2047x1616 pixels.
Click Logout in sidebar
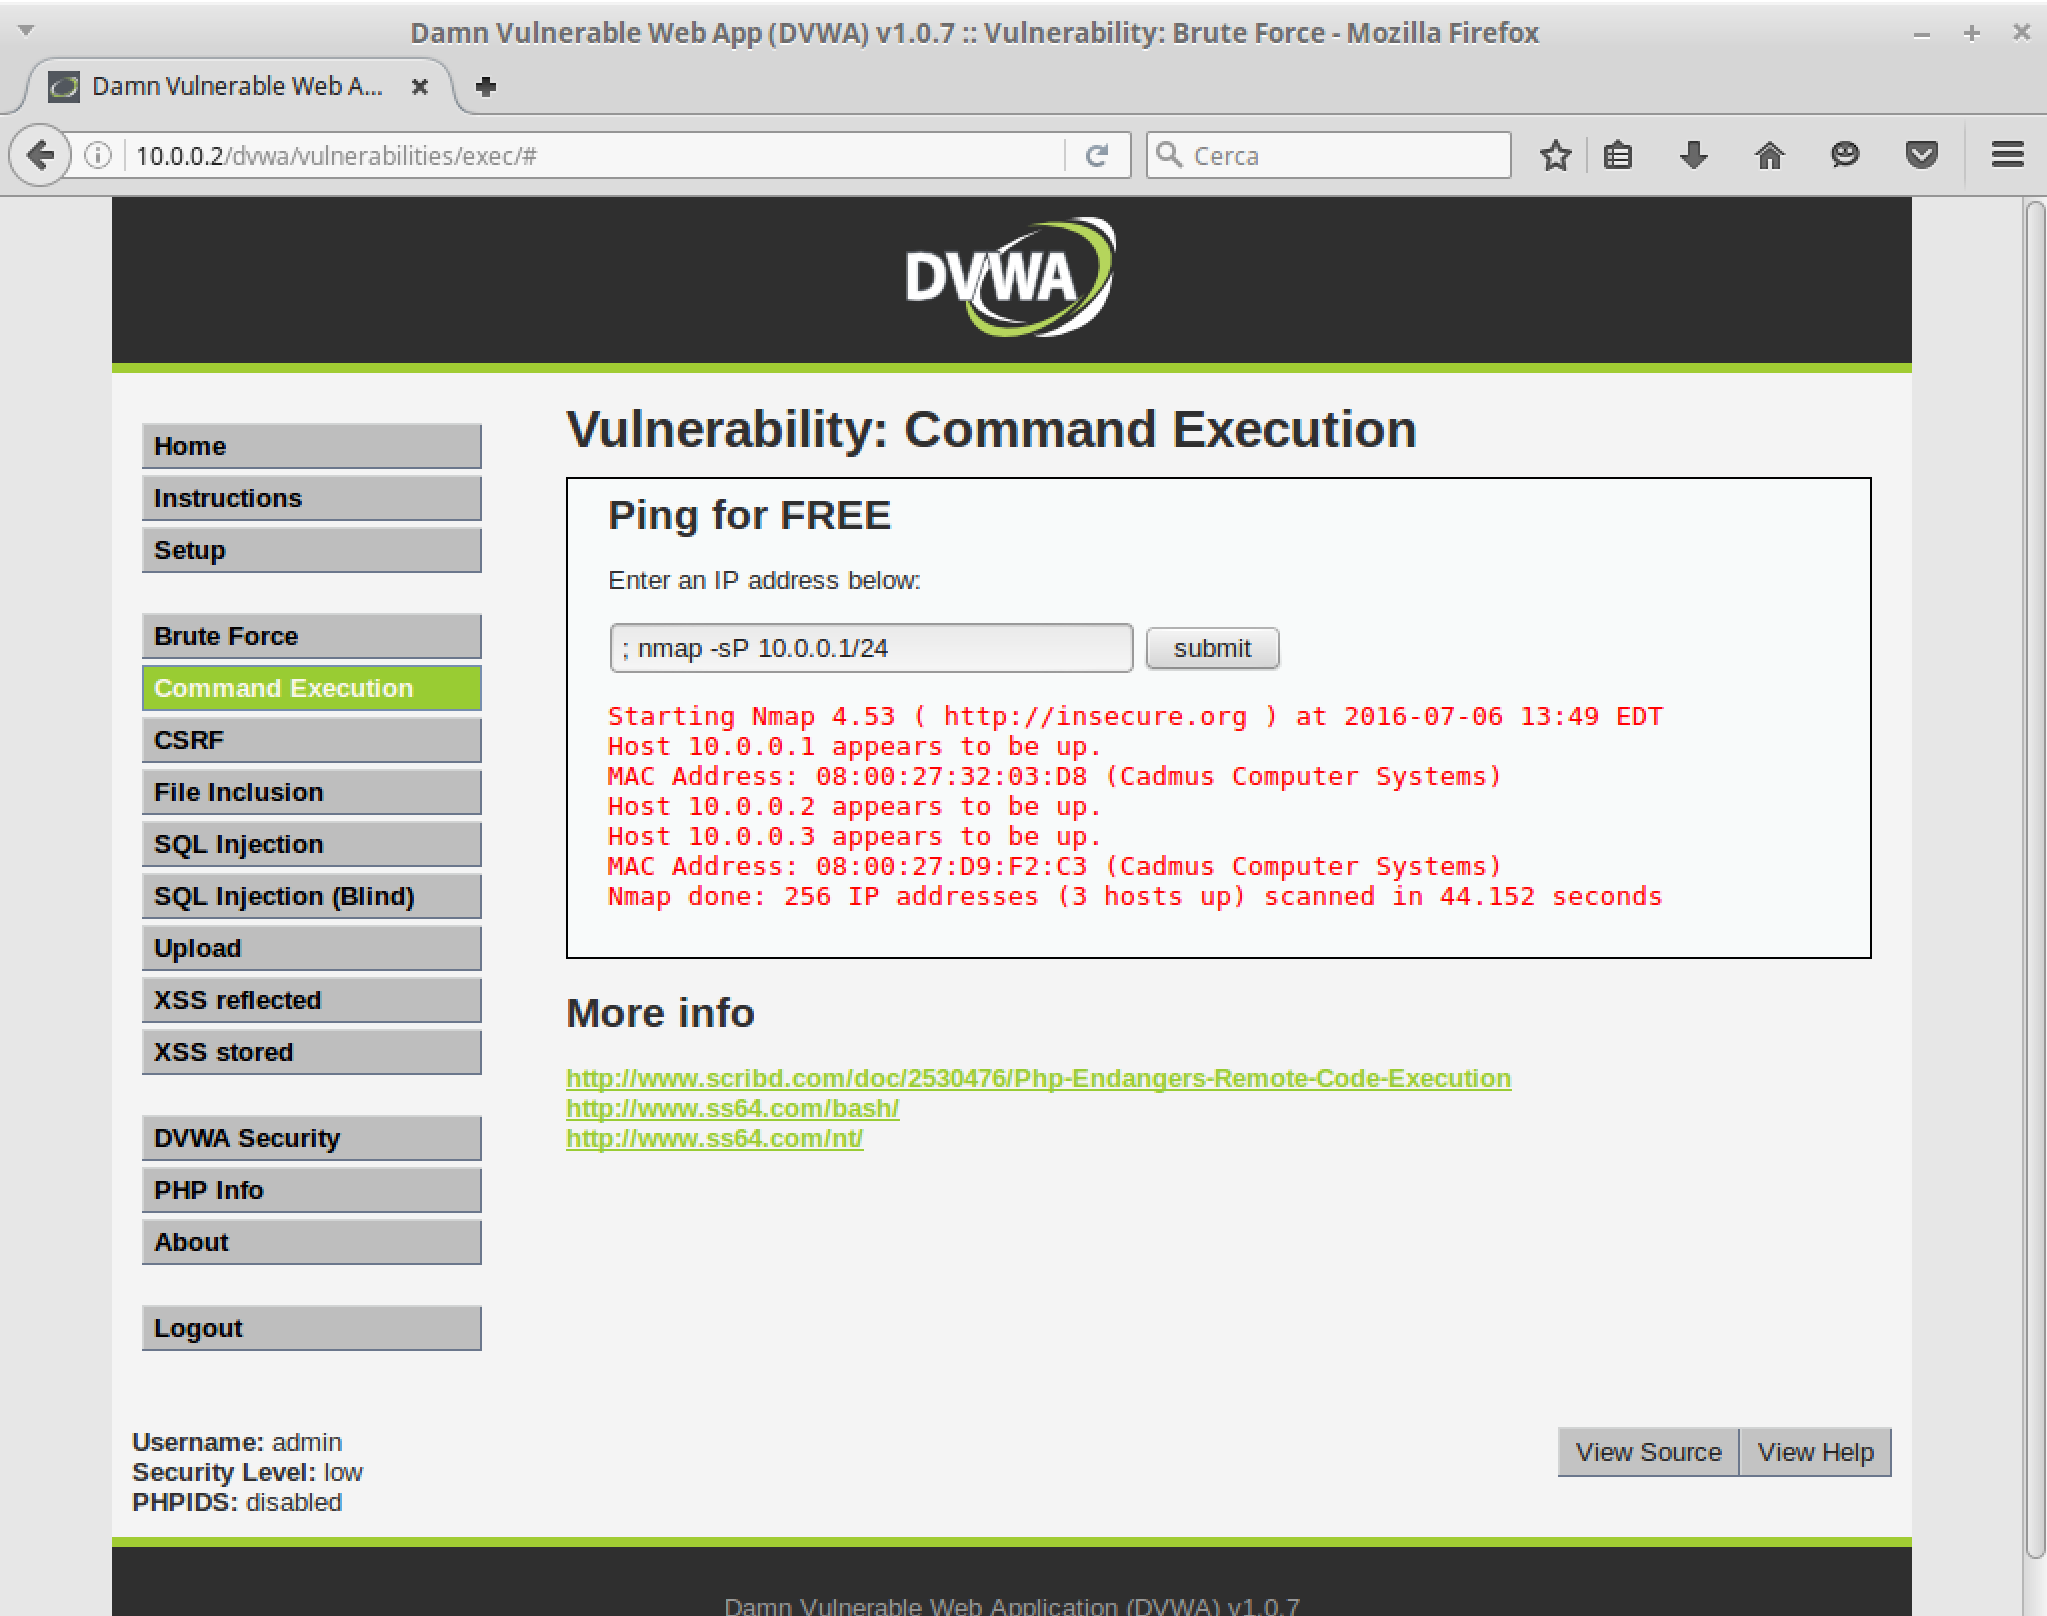(x=312, y=1328)
